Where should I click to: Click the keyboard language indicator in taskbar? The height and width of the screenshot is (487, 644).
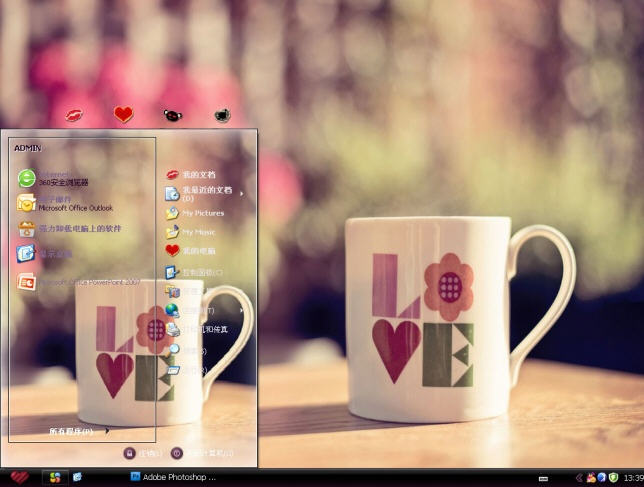point(543,478)
